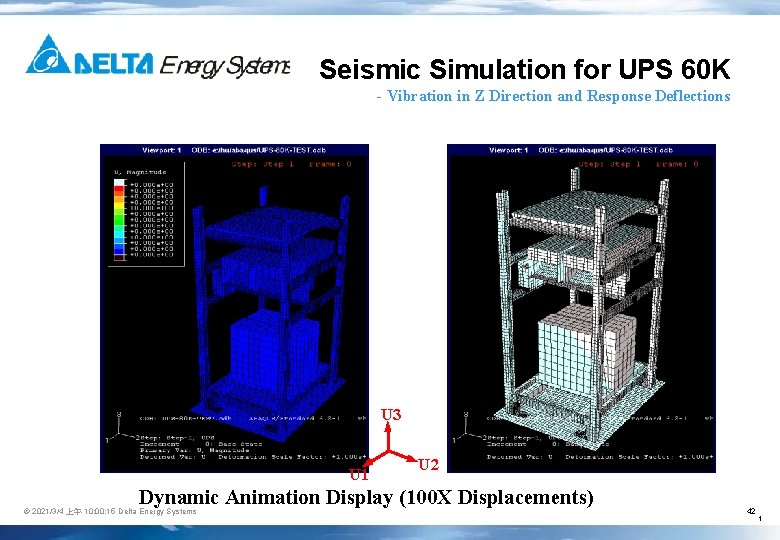Click 'Step: Step 1' text in left viewport
Viewport: 780px width, 540px height.
[262, 164]
